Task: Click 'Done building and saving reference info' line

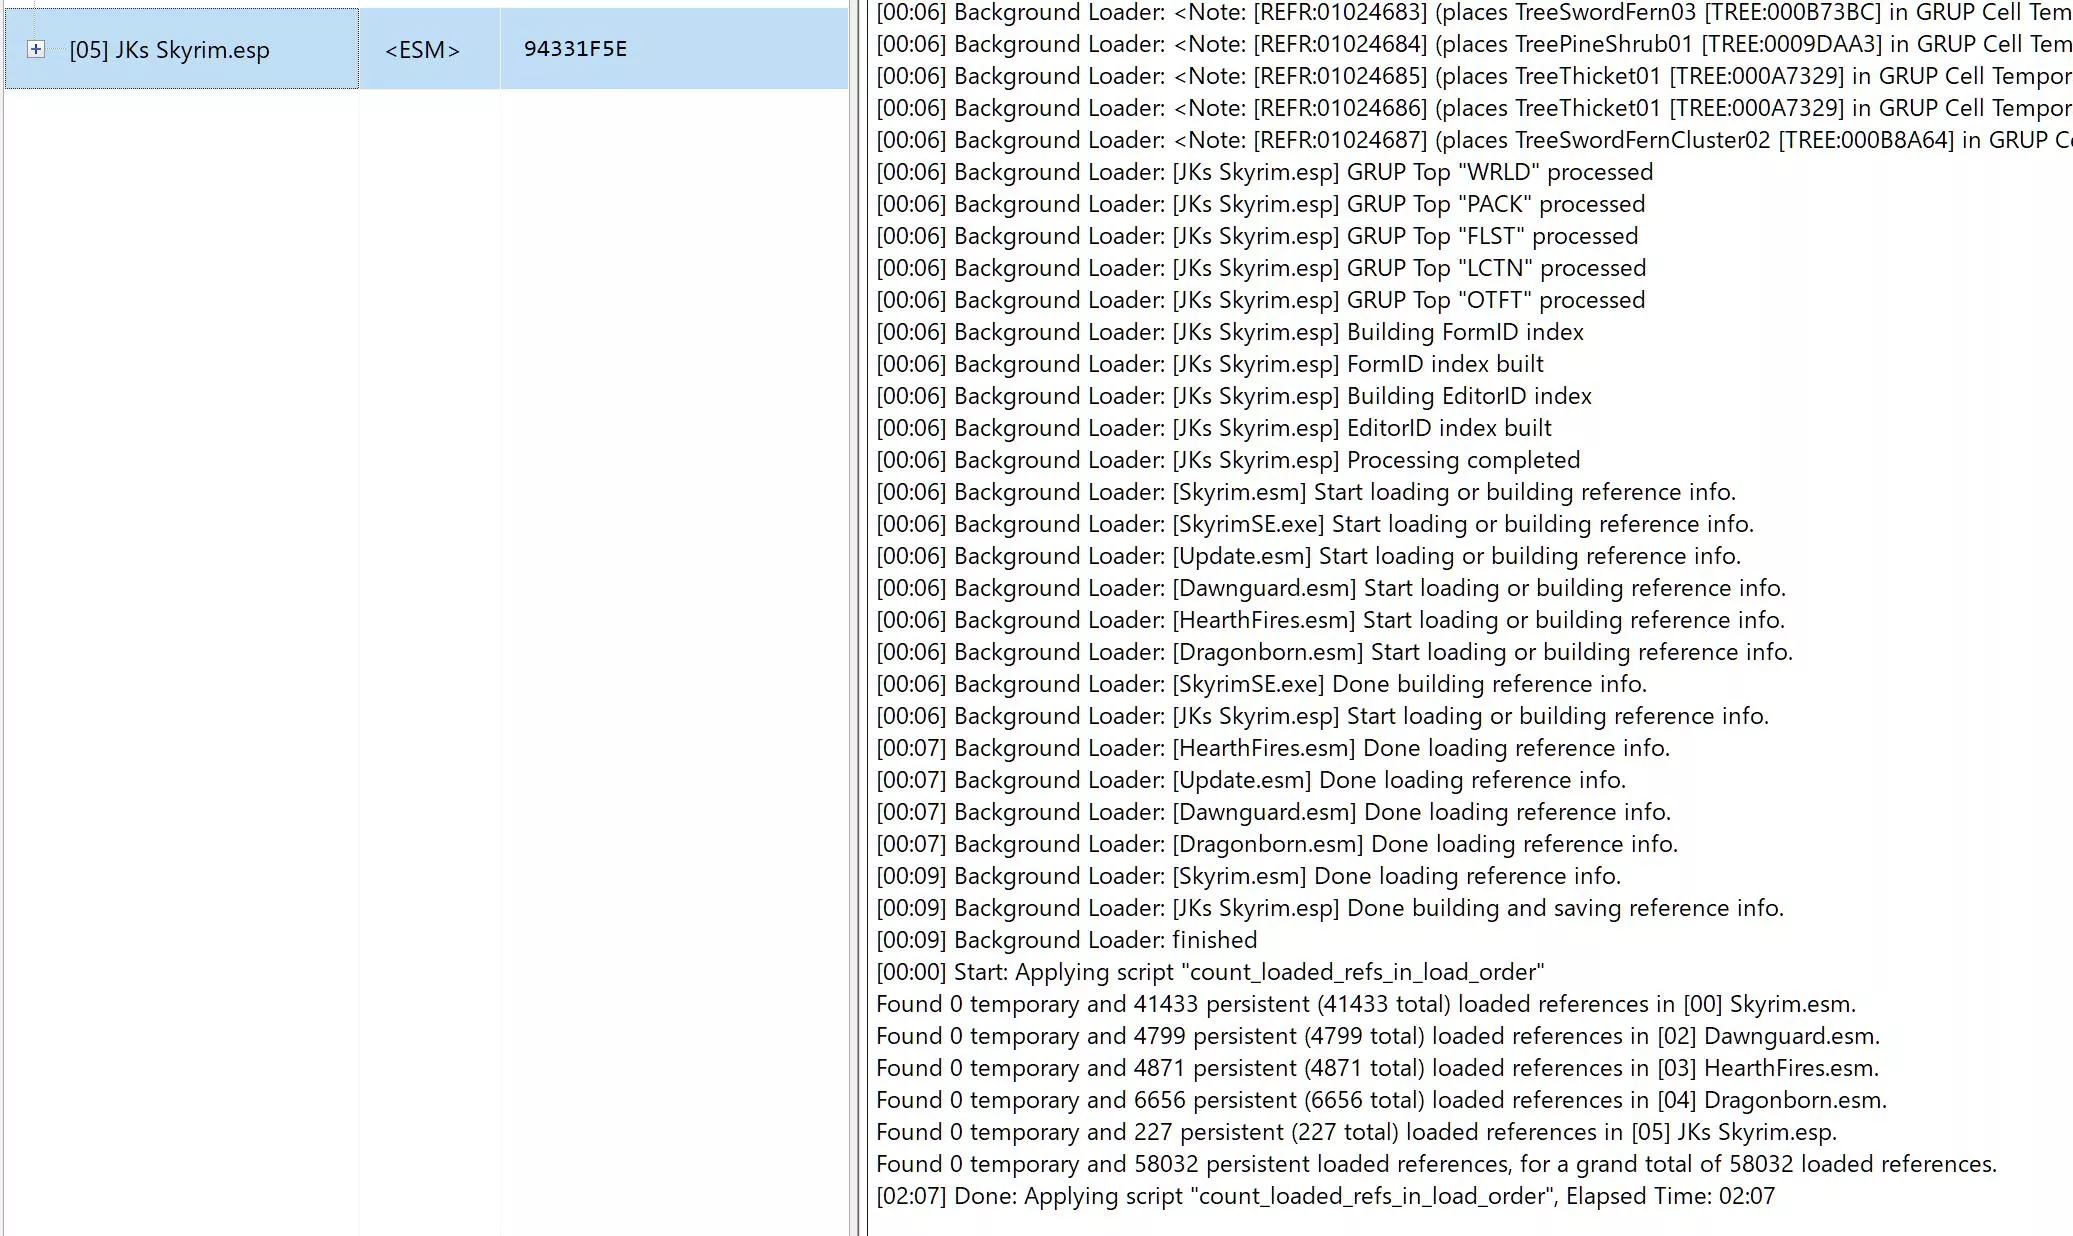Action: [1330, 908]
